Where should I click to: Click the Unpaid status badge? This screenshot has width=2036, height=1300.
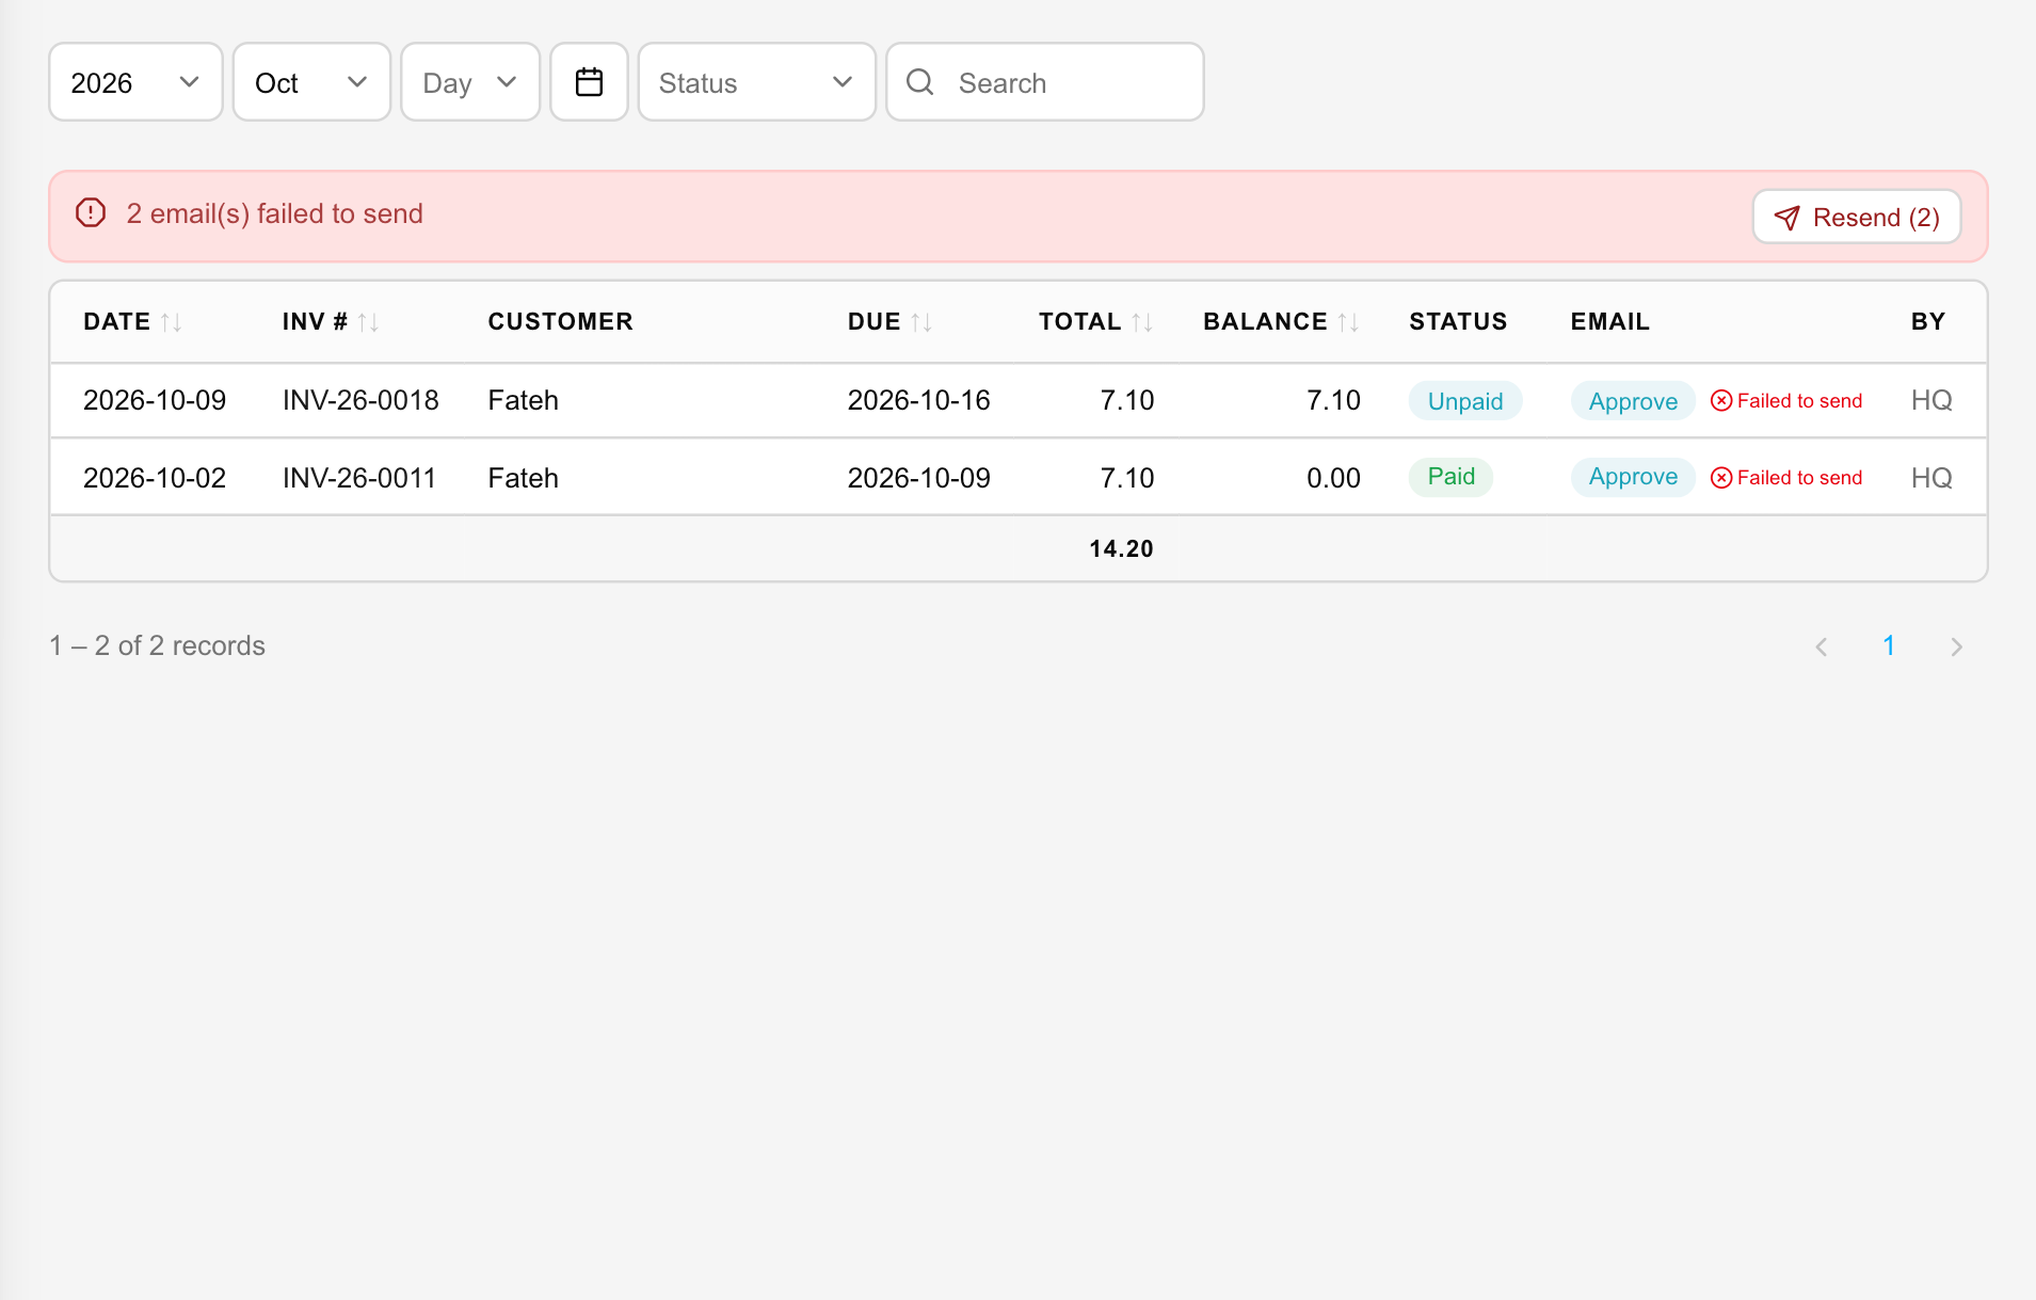tap(1465, 401)
